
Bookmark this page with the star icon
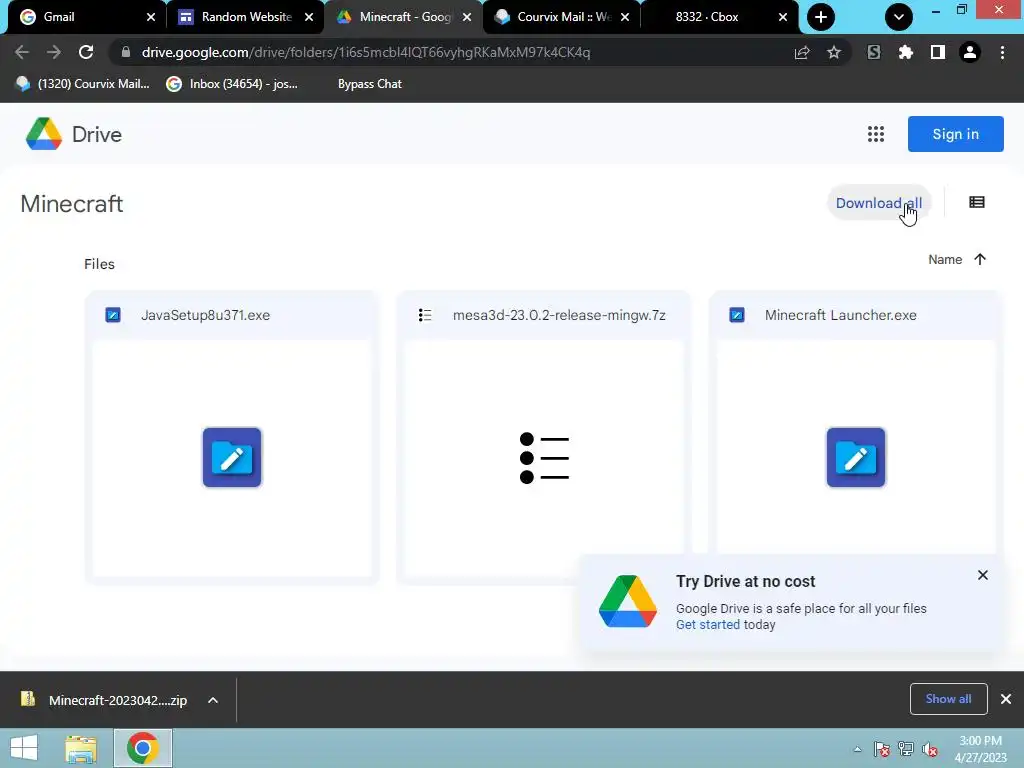point(834,52)
